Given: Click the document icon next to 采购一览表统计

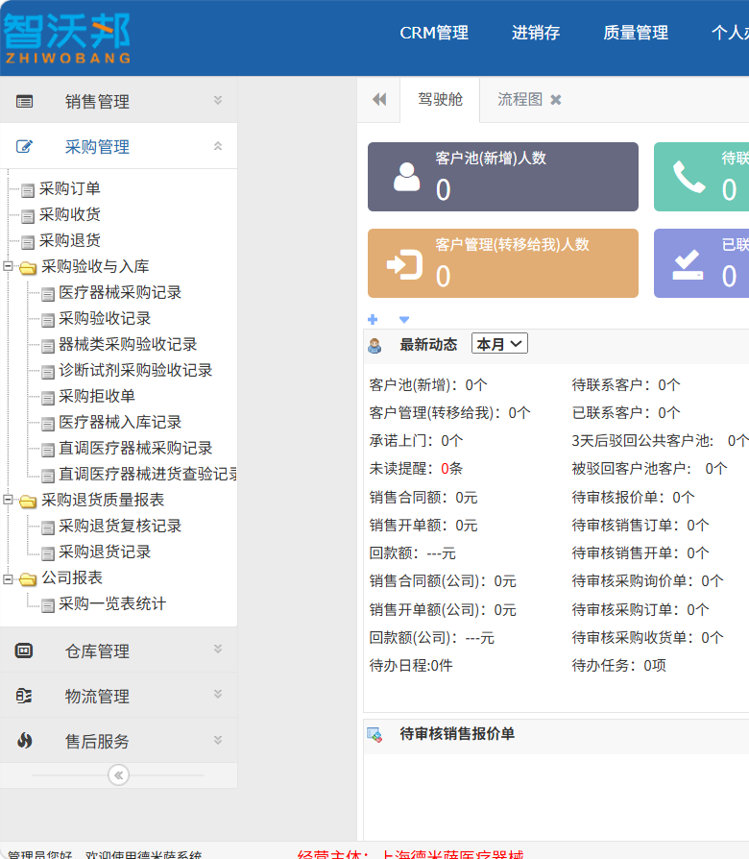Looking at the screenshot, I should [48, 605].
